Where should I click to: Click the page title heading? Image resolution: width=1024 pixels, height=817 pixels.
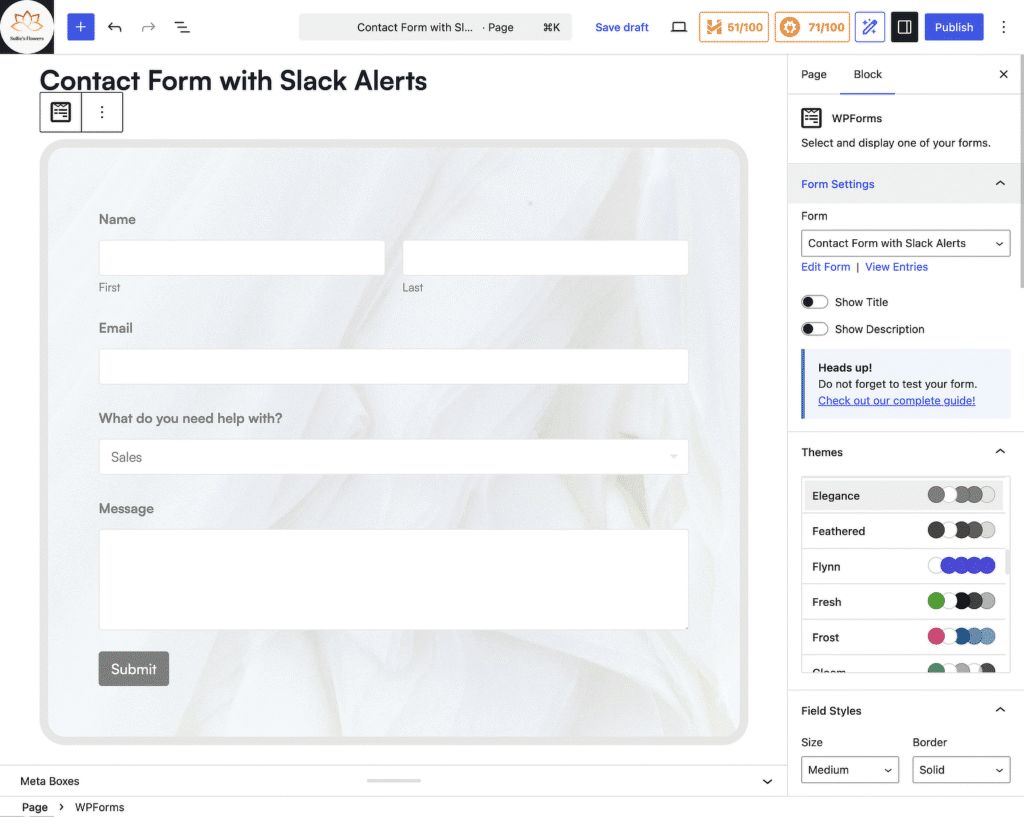[233, 80]
